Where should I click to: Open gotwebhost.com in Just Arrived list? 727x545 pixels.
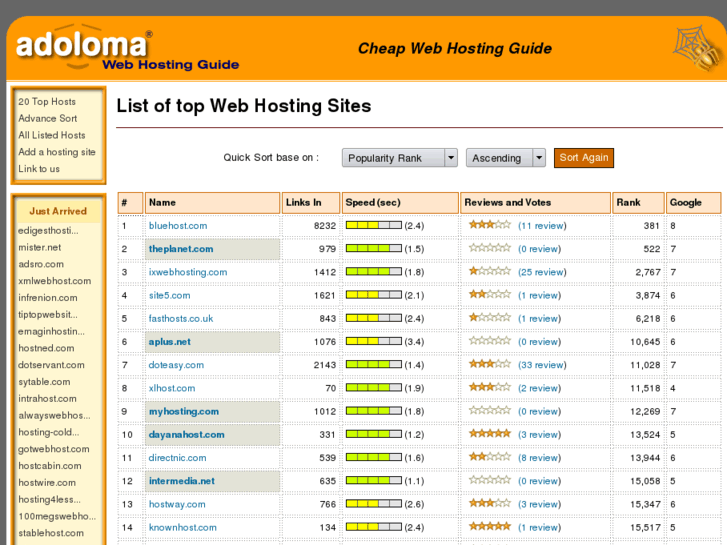54,449
